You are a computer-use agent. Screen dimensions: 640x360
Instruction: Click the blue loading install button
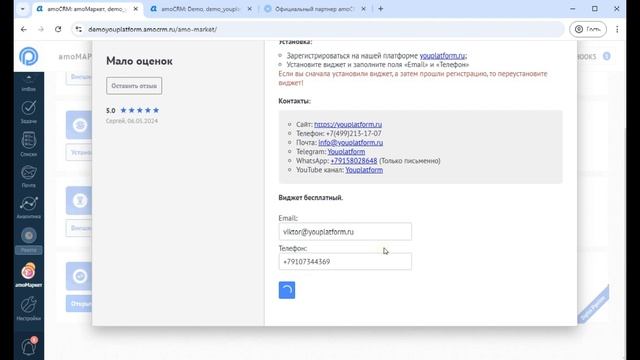pyautogui.click(x=287, y=290)
